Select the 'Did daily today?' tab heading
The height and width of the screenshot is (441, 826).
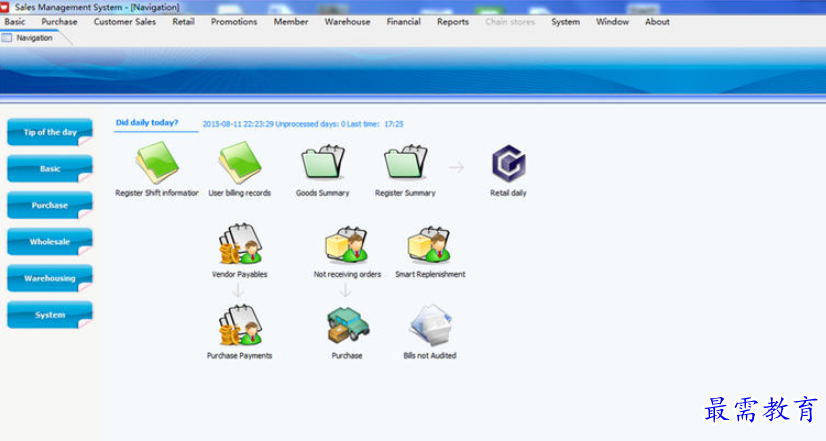(x=147, y=122)
